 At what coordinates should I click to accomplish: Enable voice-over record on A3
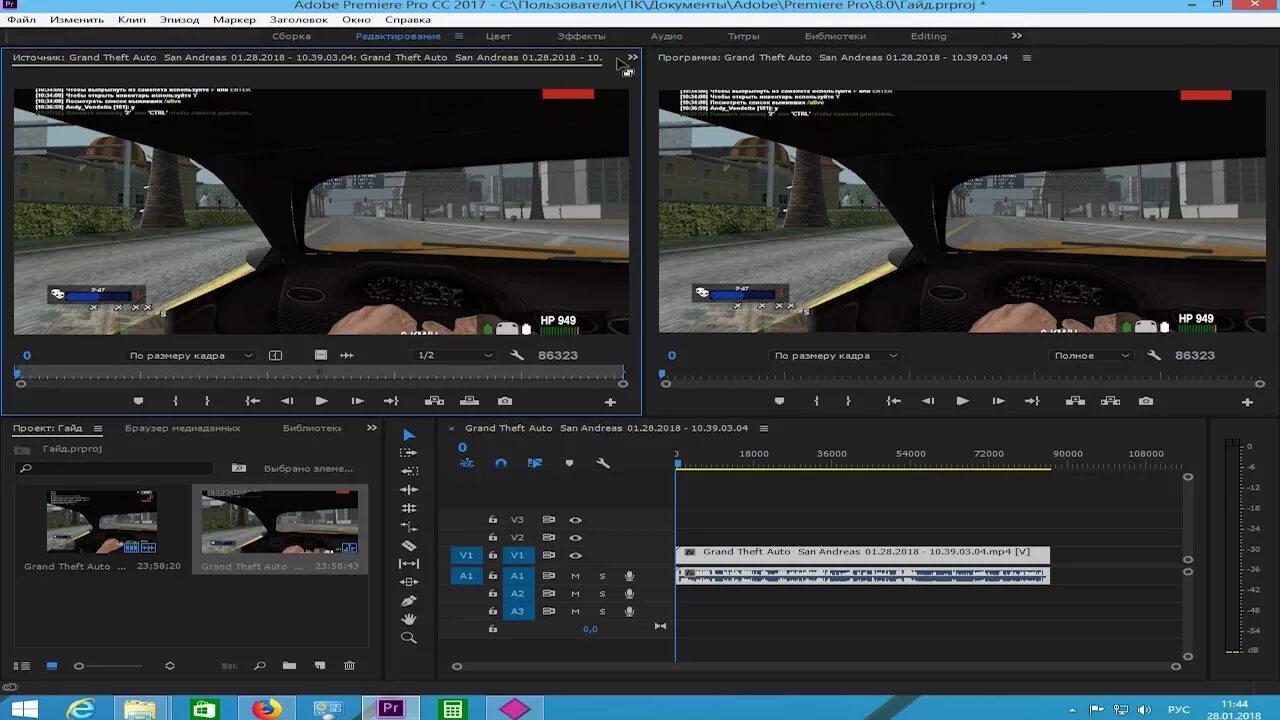[x=629, y=611]
